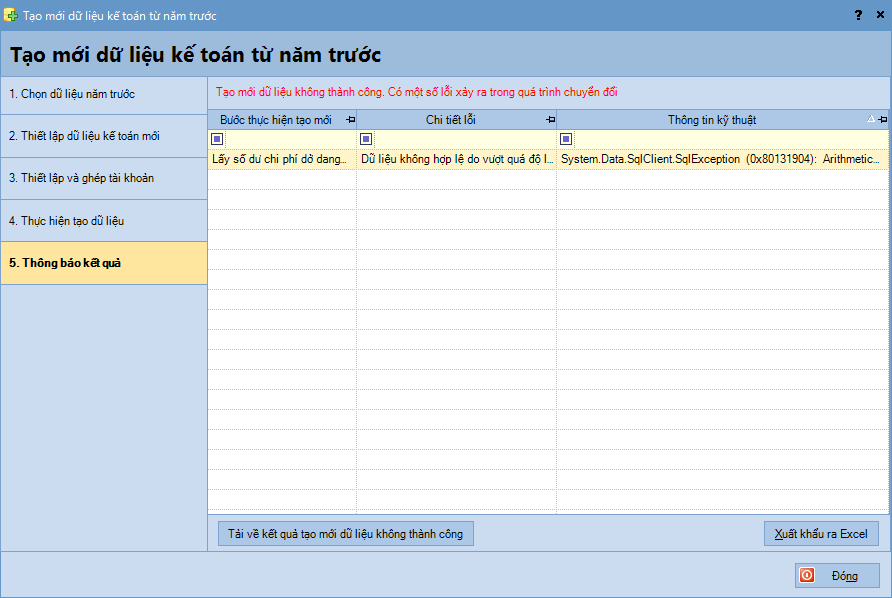Click heading 'Tạo mới dữ liệu kế toán từ năm trước'
This screenshot has width=892, height=598.
tap(195, 55)
